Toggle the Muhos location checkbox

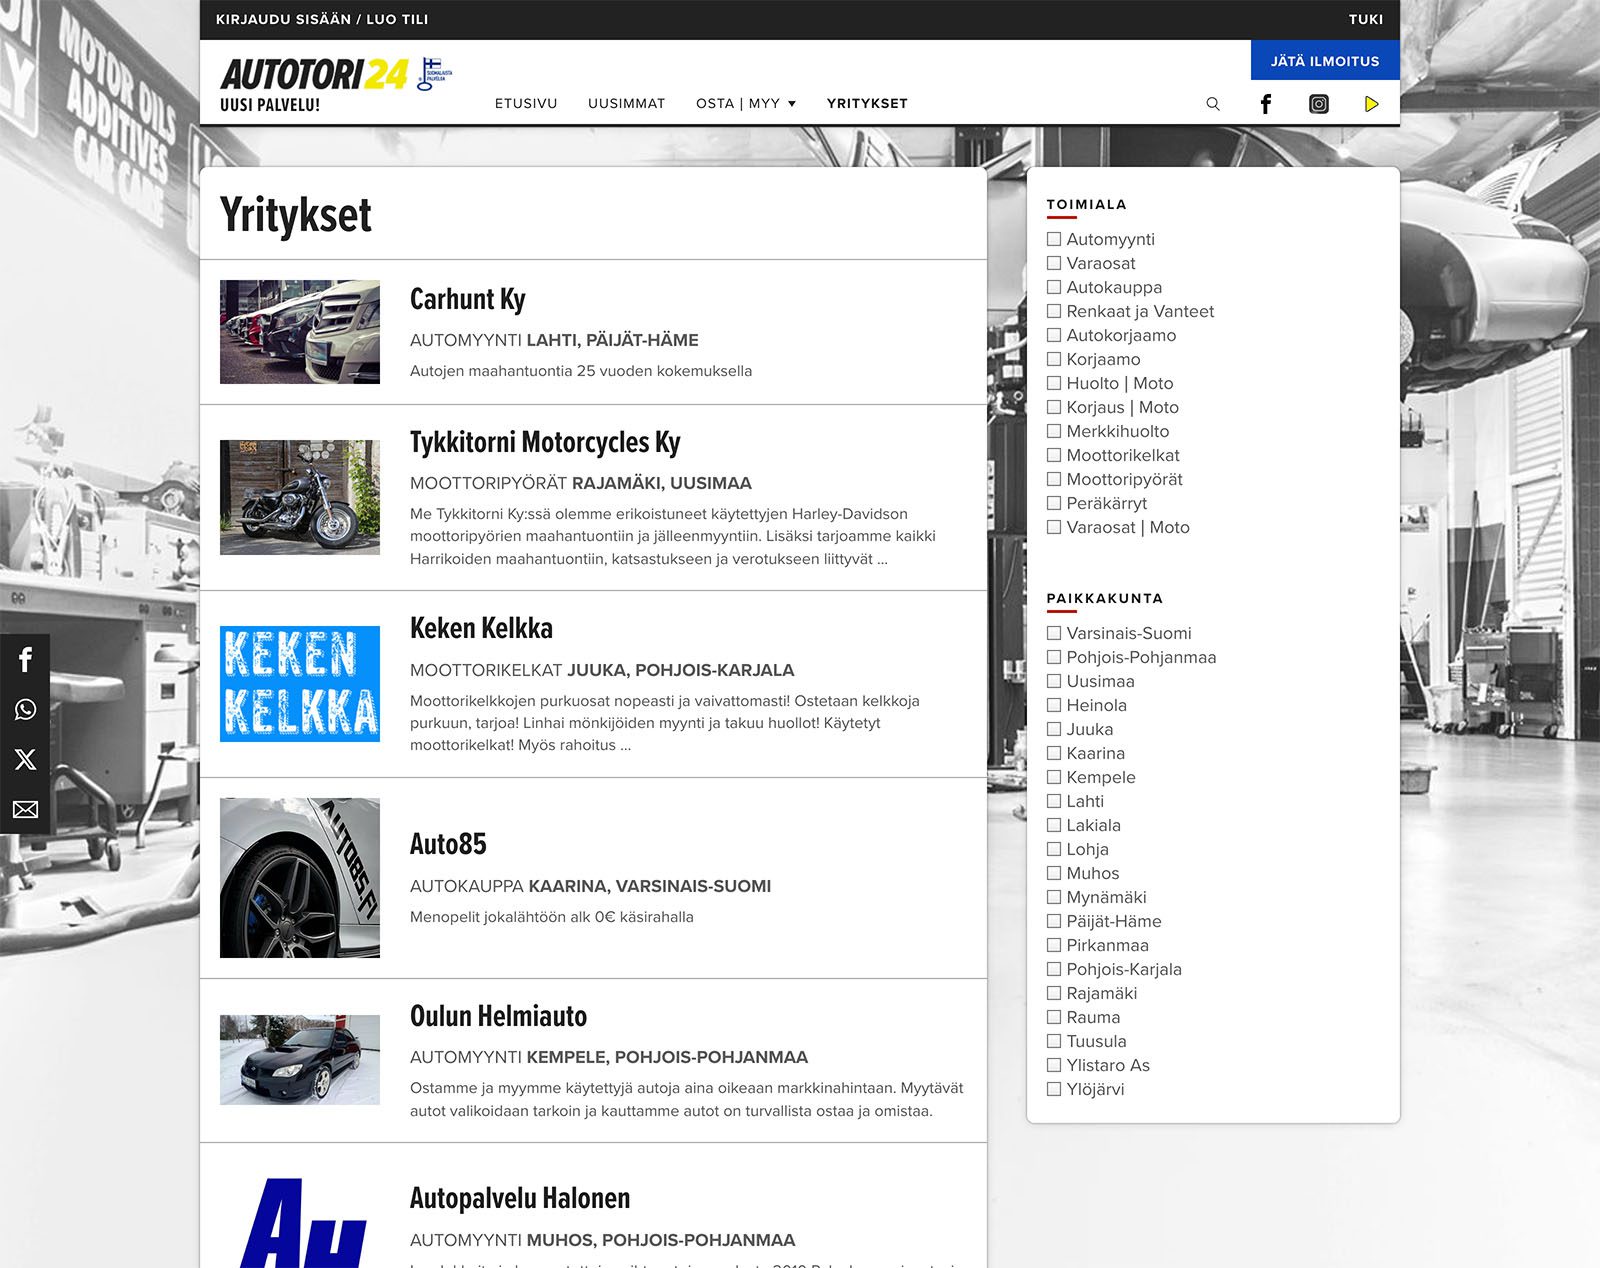pyautogui.click(x=1054, y=873)
